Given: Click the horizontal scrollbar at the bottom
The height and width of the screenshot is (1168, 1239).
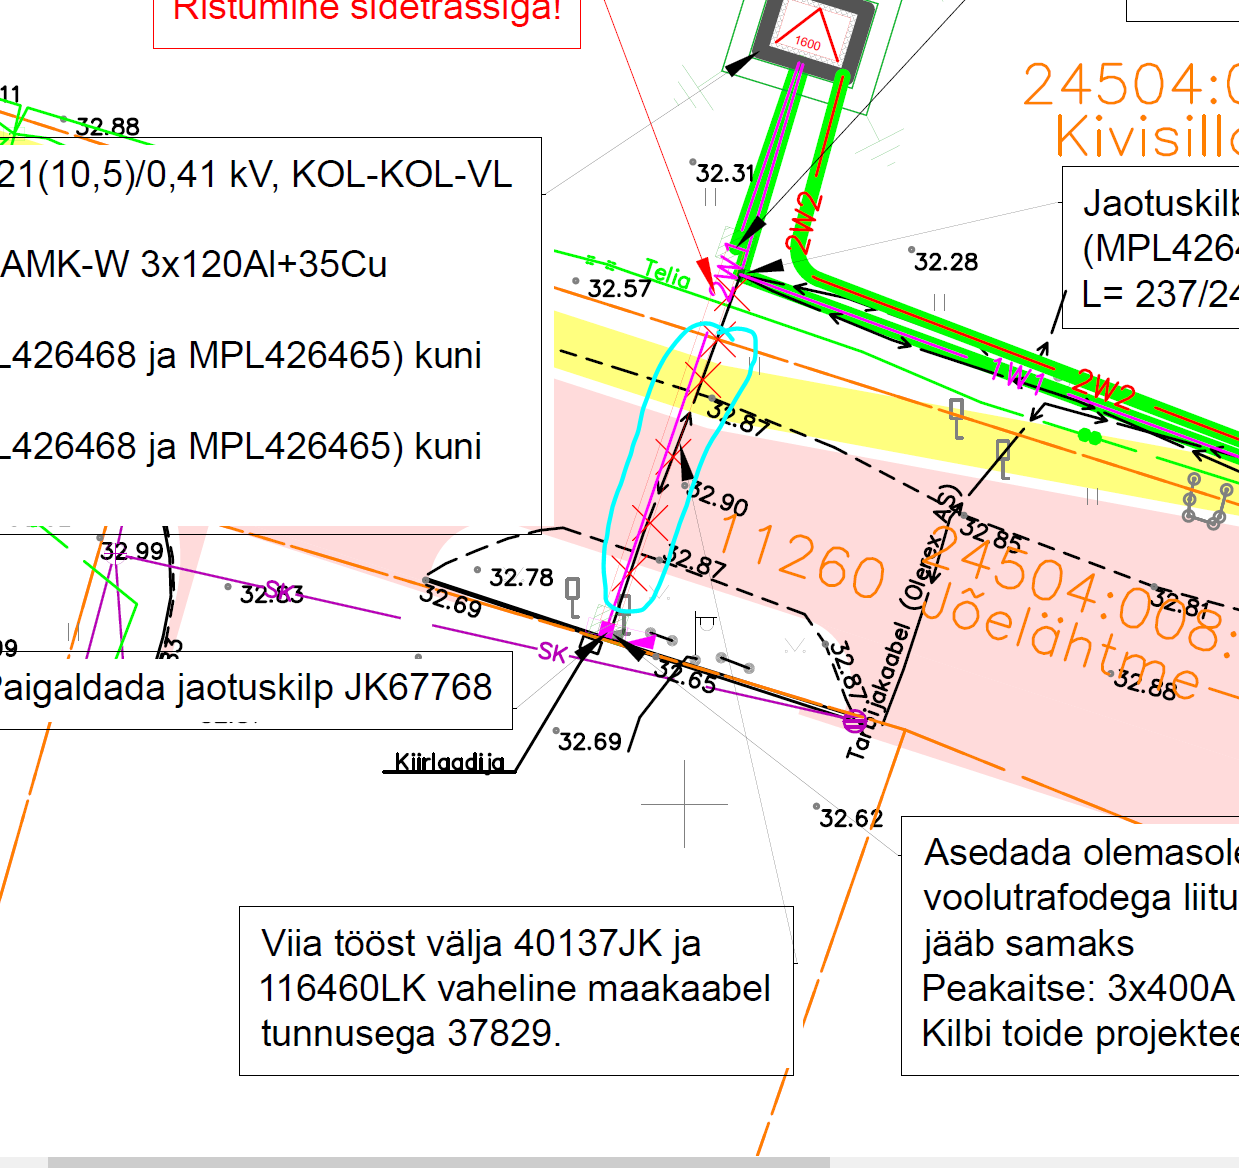Looking at the screenshot, I should click(x=438, y=1162).
